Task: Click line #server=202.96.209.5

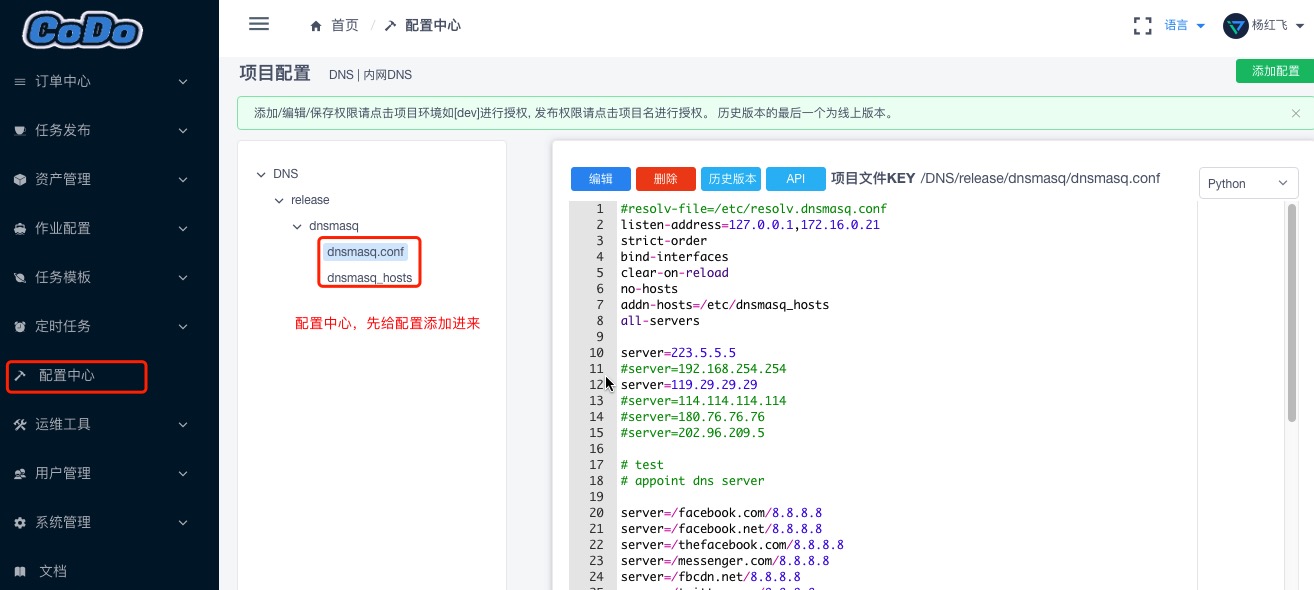Action: pos(692,433)
